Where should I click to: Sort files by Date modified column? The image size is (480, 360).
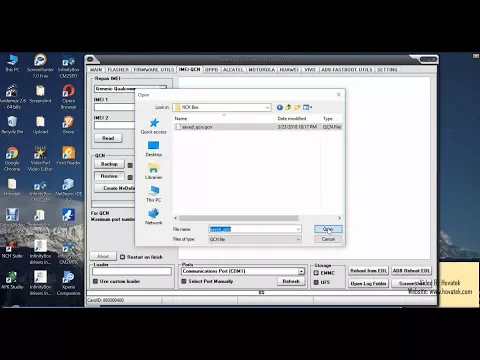292,118
